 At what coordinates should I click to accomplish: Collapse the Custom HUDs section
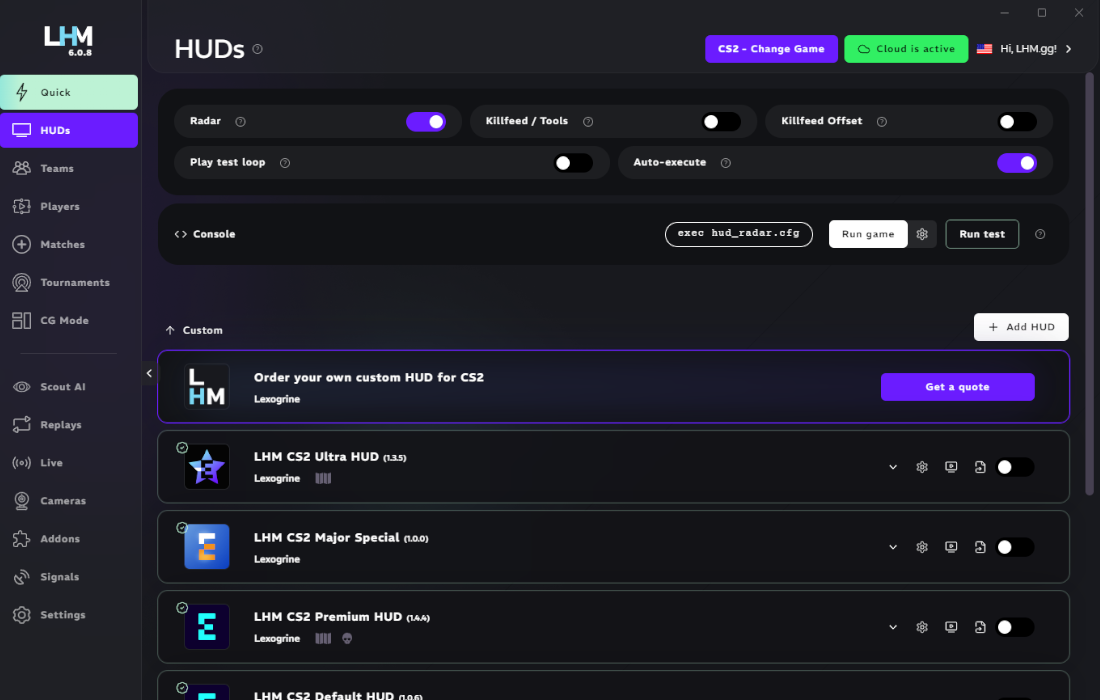[169, 330]
